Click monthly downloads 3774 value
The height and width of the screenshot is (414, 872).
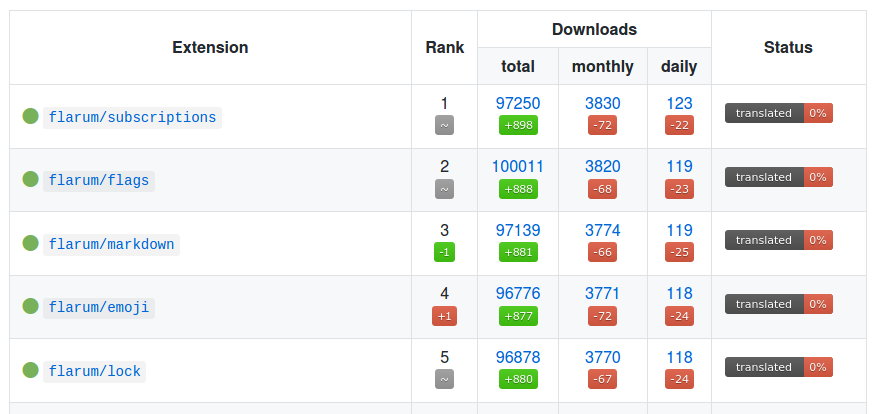[603, 230]
